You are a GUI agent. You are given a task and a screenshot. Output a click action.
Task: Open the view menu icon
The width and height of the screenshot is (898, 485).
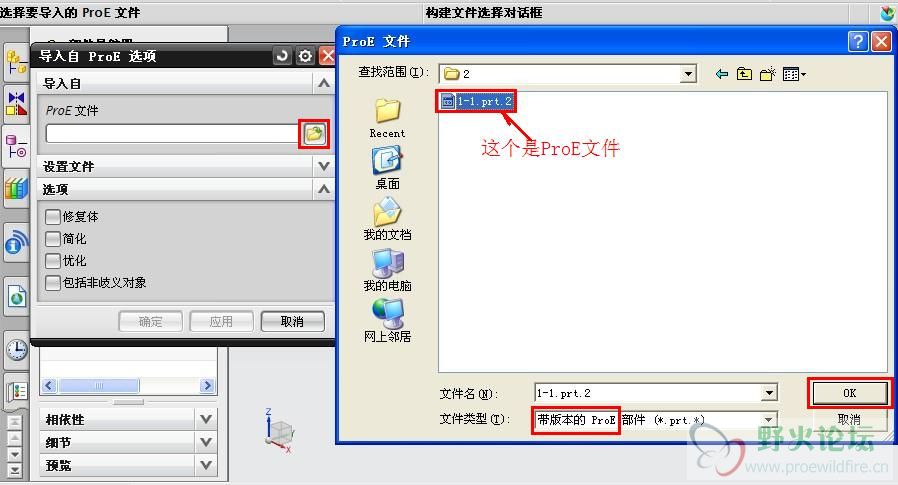pyautogui.click(x=794, y=74)
